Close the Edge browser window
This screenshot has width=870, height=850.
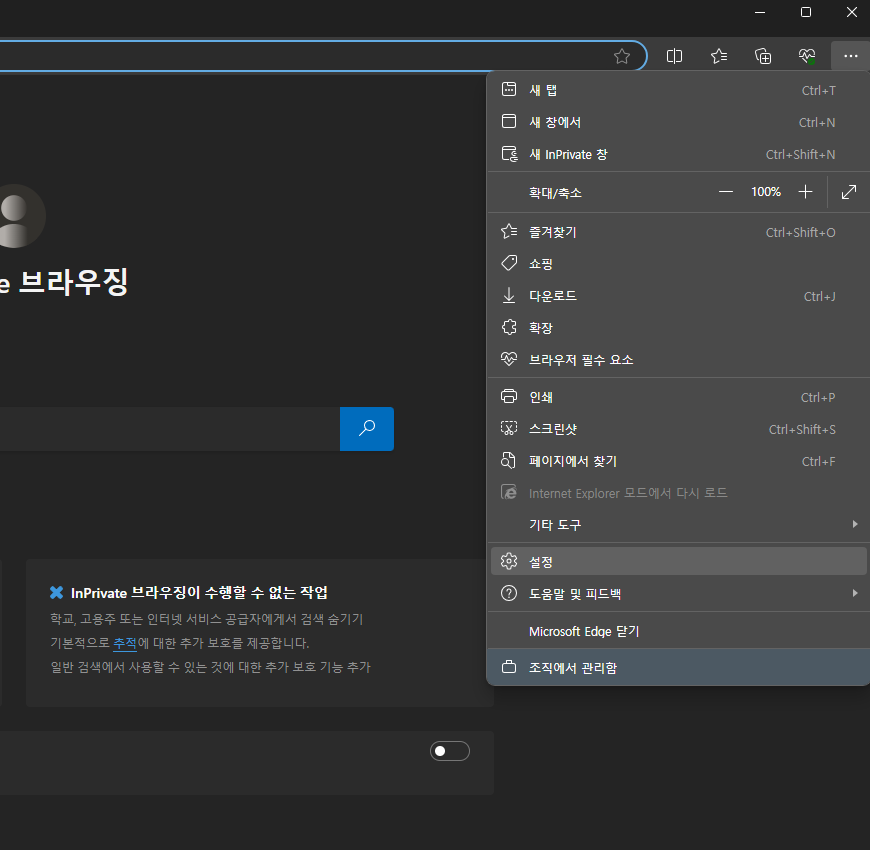pyautogui.click(x=852, y=12)
